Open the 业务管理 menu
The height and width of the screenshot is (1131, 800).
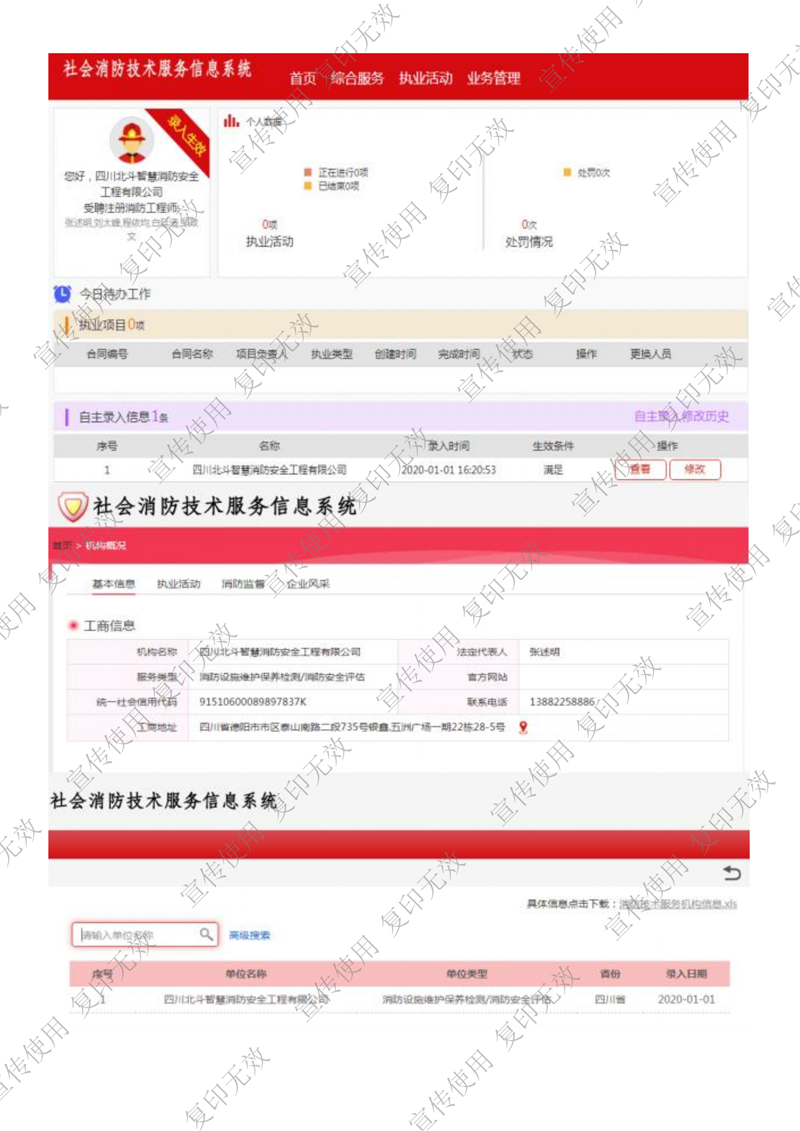coord(493,78)
